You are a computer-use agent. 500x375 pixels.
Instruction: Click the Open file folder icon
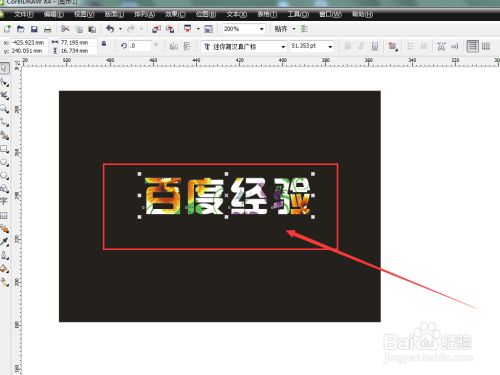[x=21, y=29]
